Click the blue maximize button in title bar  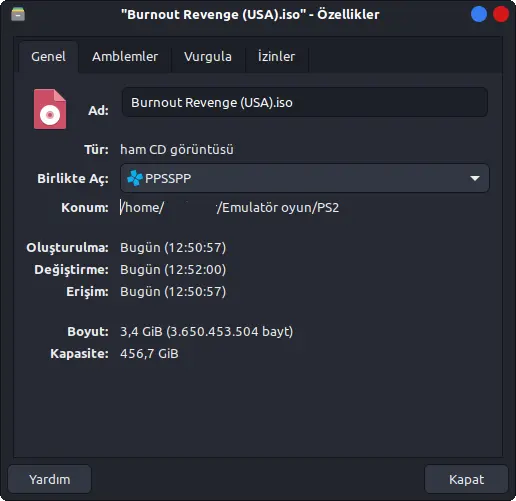(479, 14)
